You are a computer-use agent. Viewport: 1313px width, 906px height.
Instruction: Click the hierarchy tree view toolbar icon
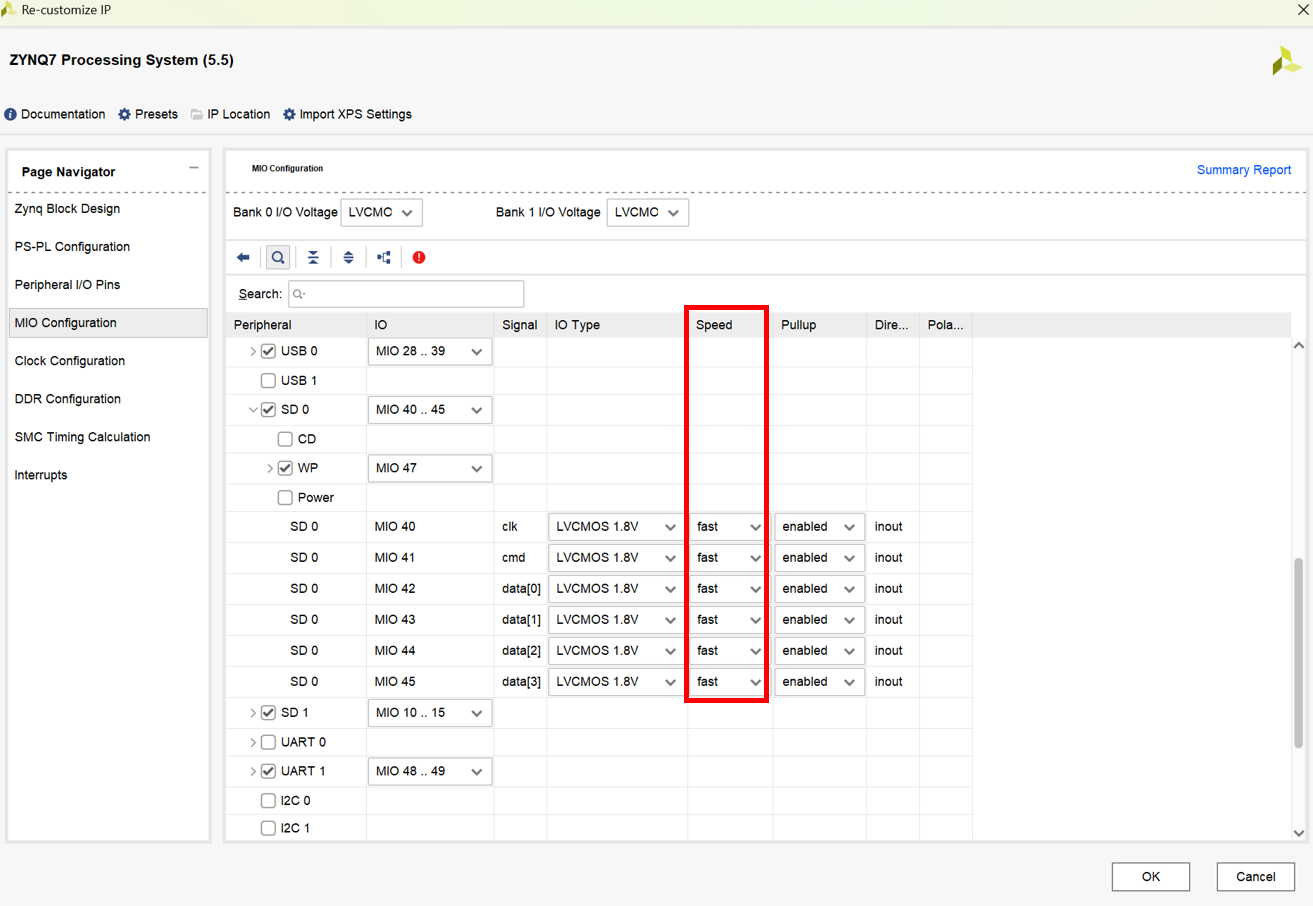[384, 258]
